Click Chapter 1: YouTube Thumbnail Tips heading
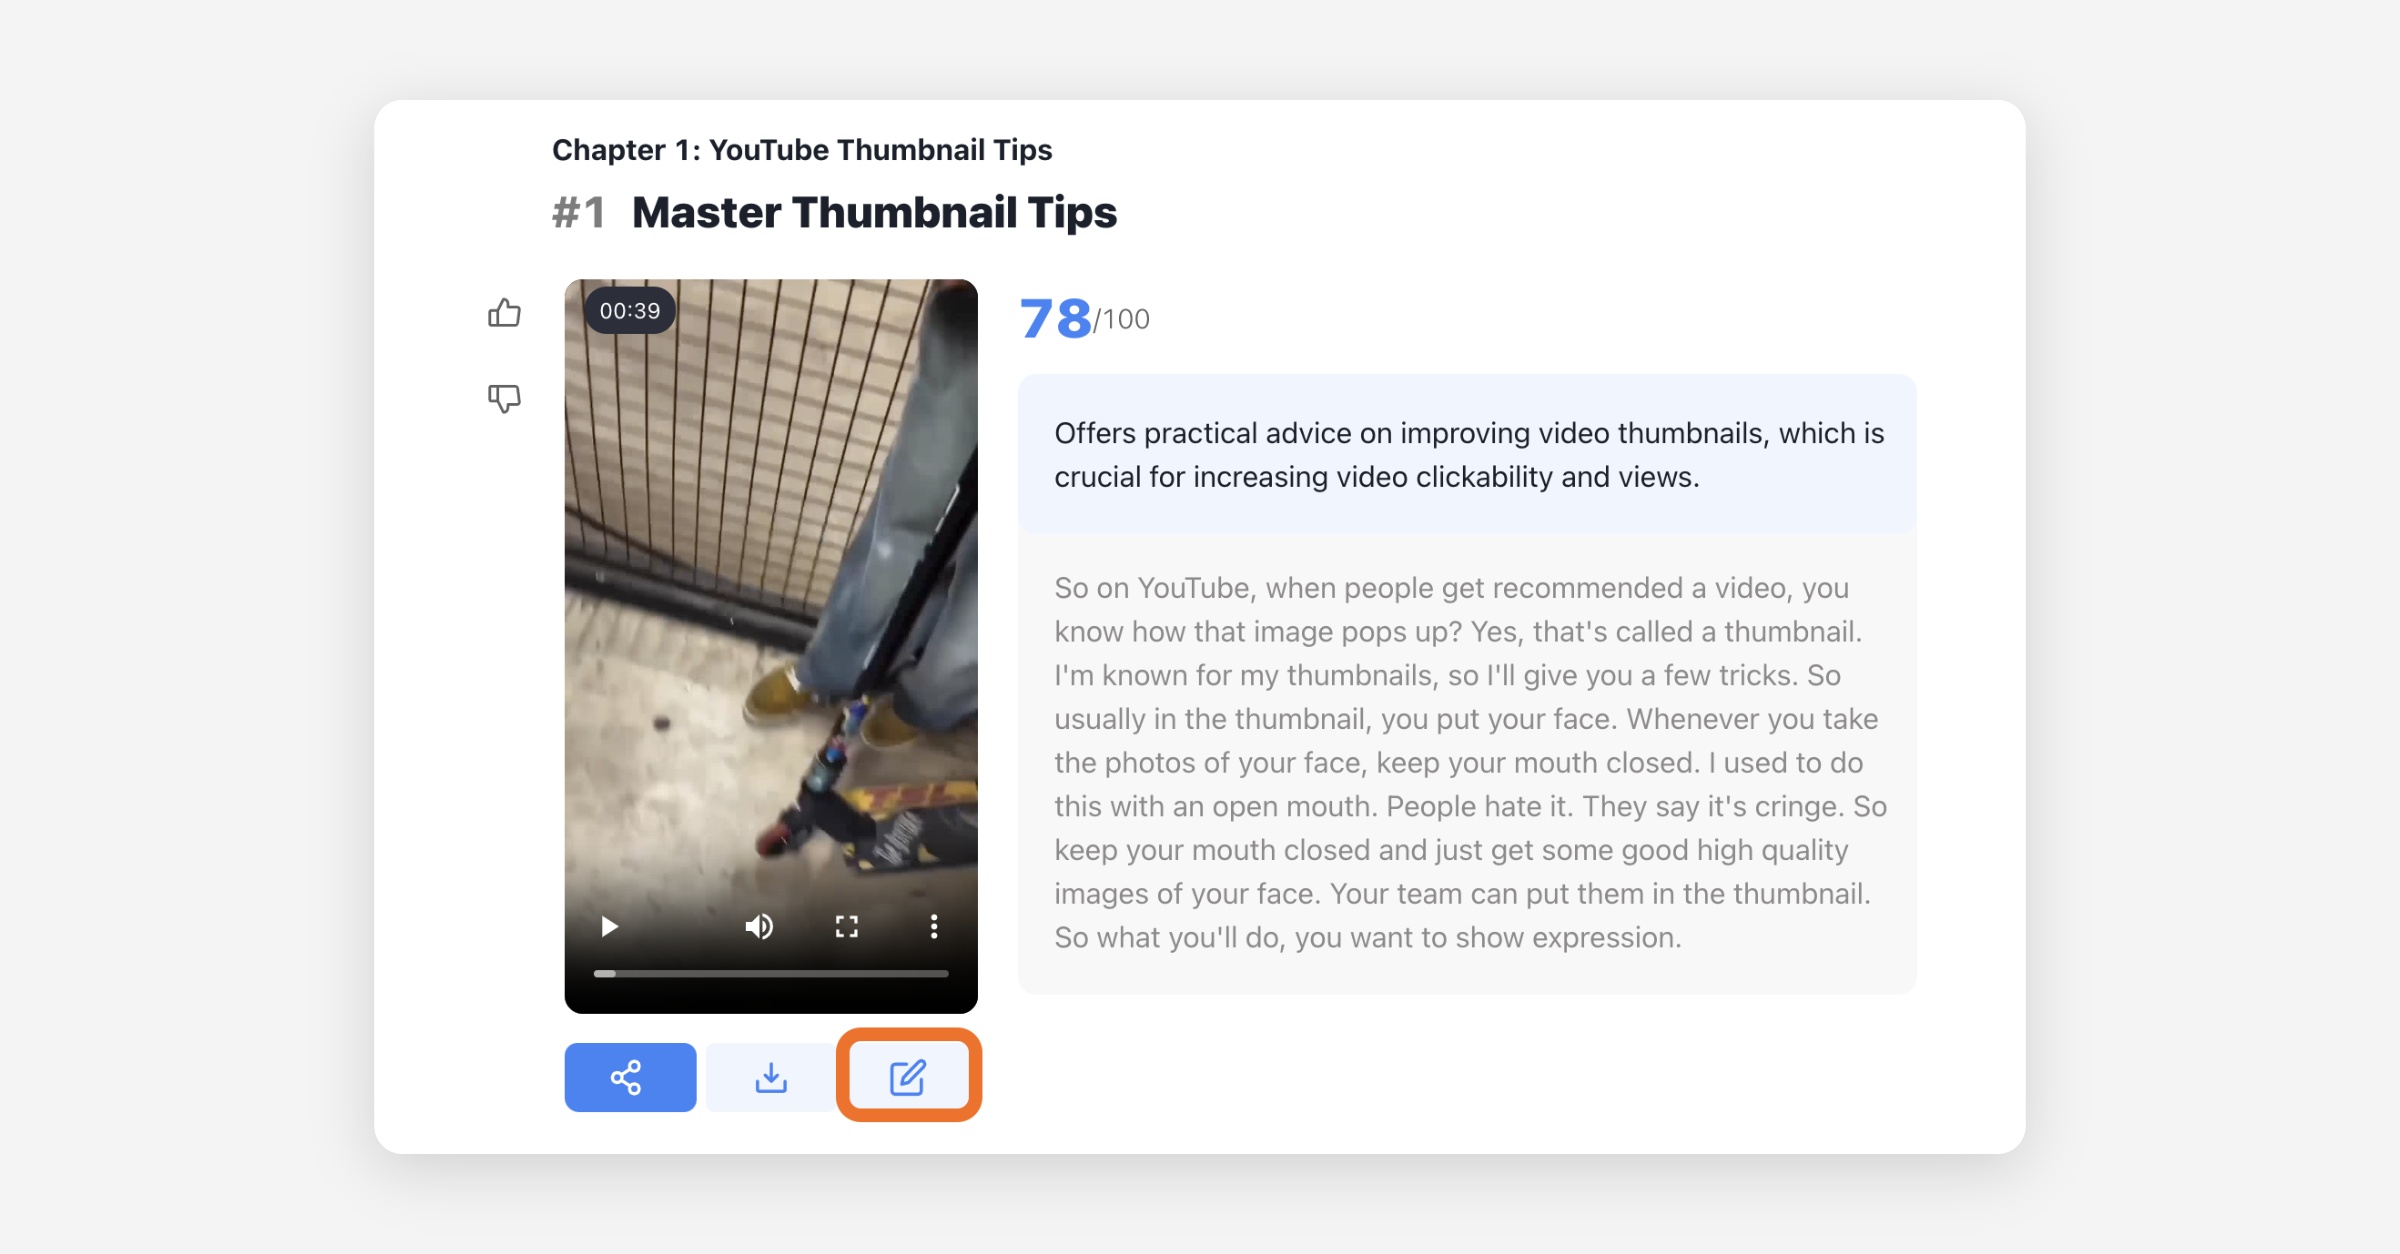This screenshot has height=1254, width=2400. [802, 150]
